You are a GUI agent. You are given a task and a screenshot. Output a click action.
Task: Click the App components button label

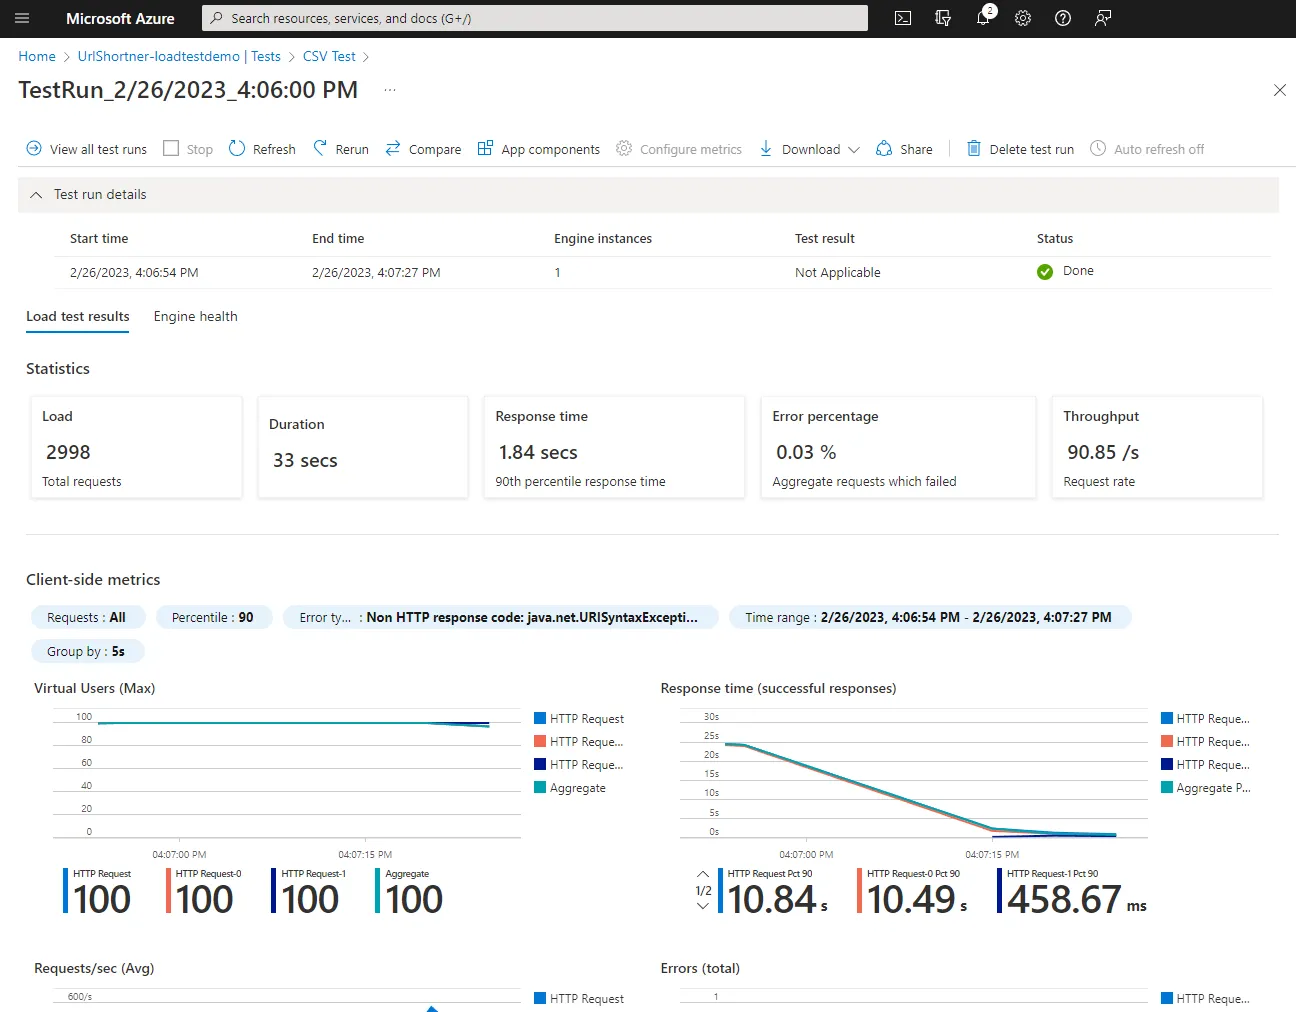click(x=551, y=149)
